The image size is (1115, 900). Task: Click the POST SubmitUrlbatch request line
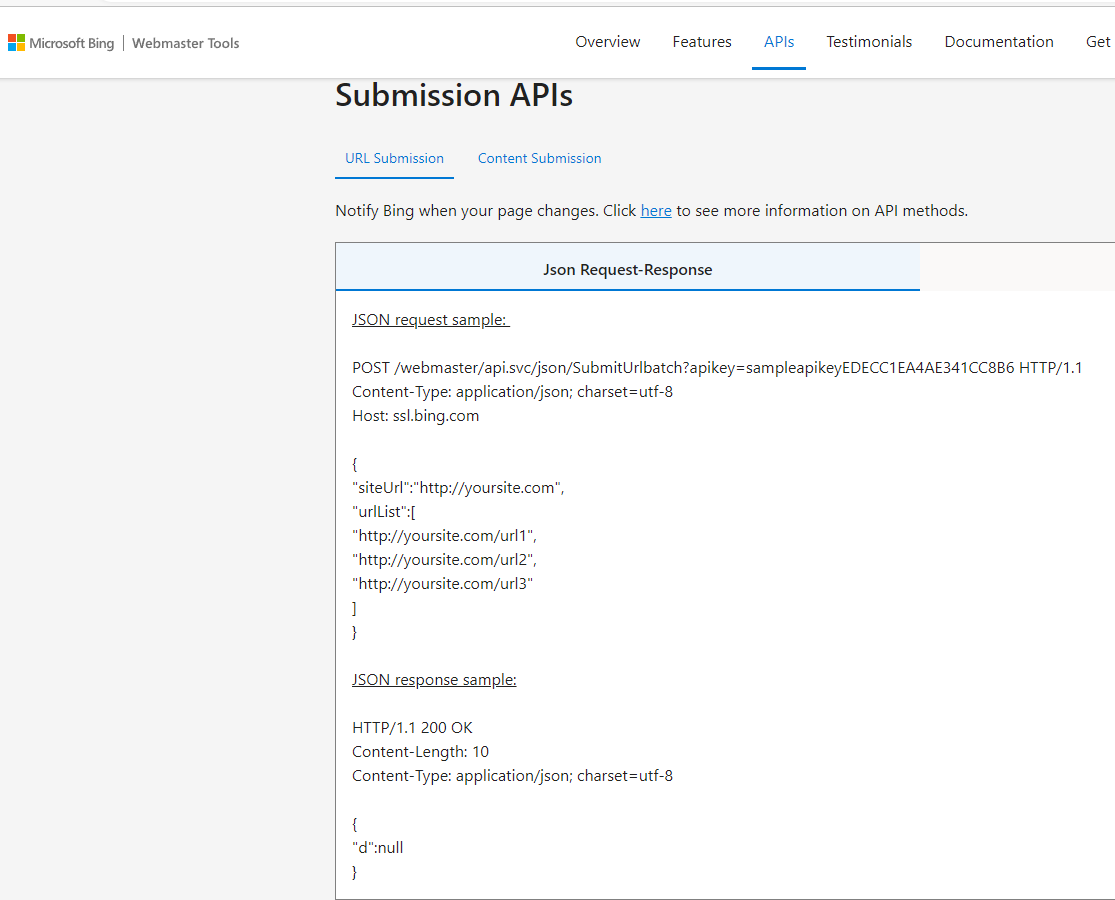pyautogui.click(x=717, y=368)
